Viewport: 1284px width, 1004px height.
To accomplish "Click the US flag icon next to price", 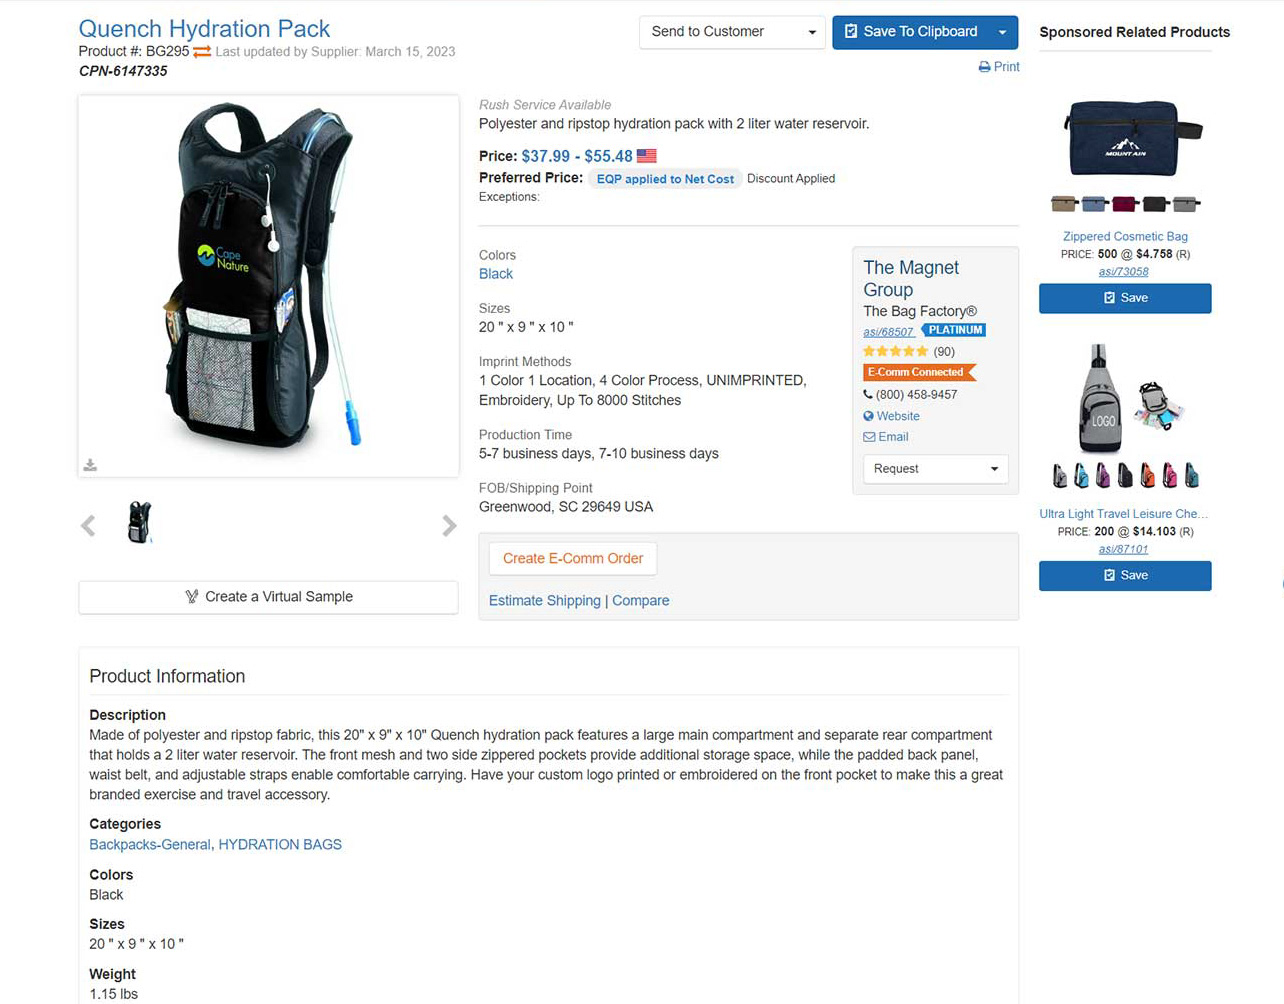I will tap(647, 156).
